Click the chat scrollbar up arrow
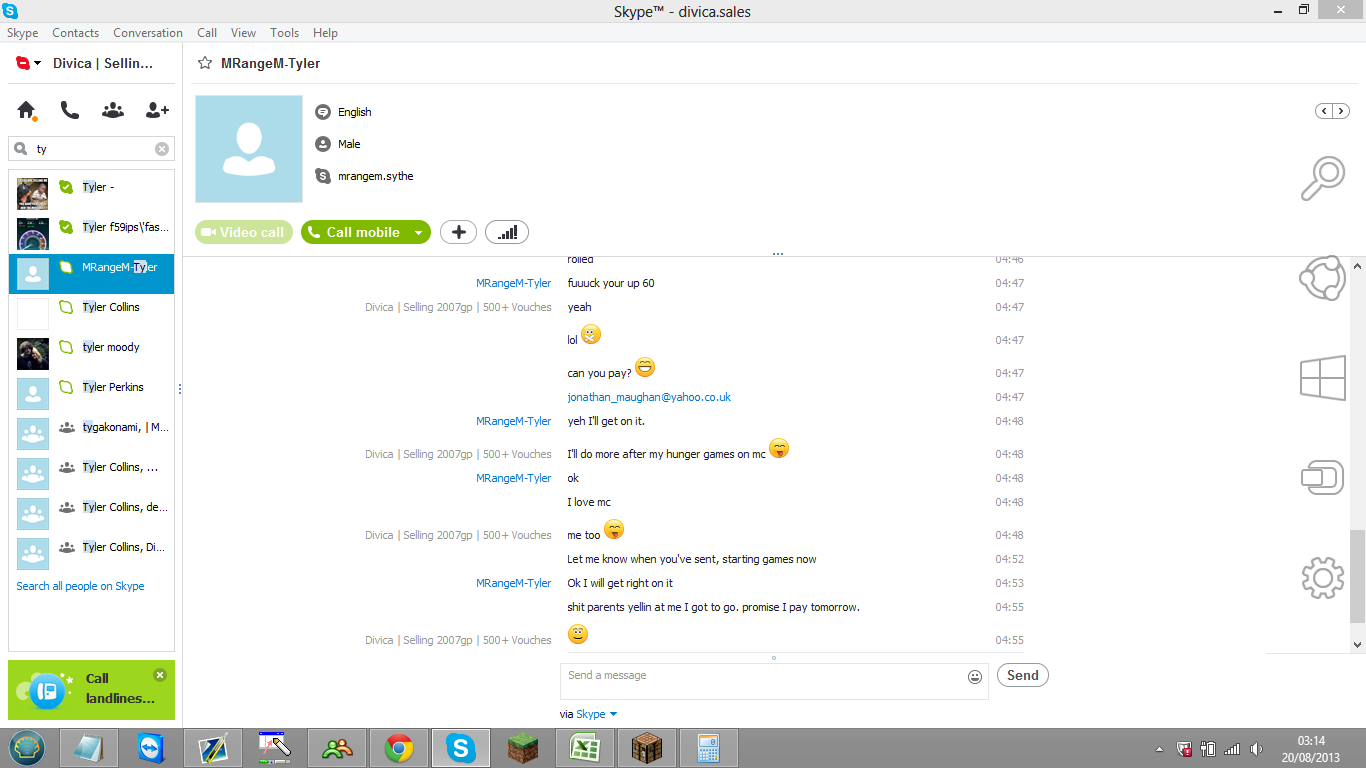The height and width of the screenshot is (768, 1366). click(1357, 266)
